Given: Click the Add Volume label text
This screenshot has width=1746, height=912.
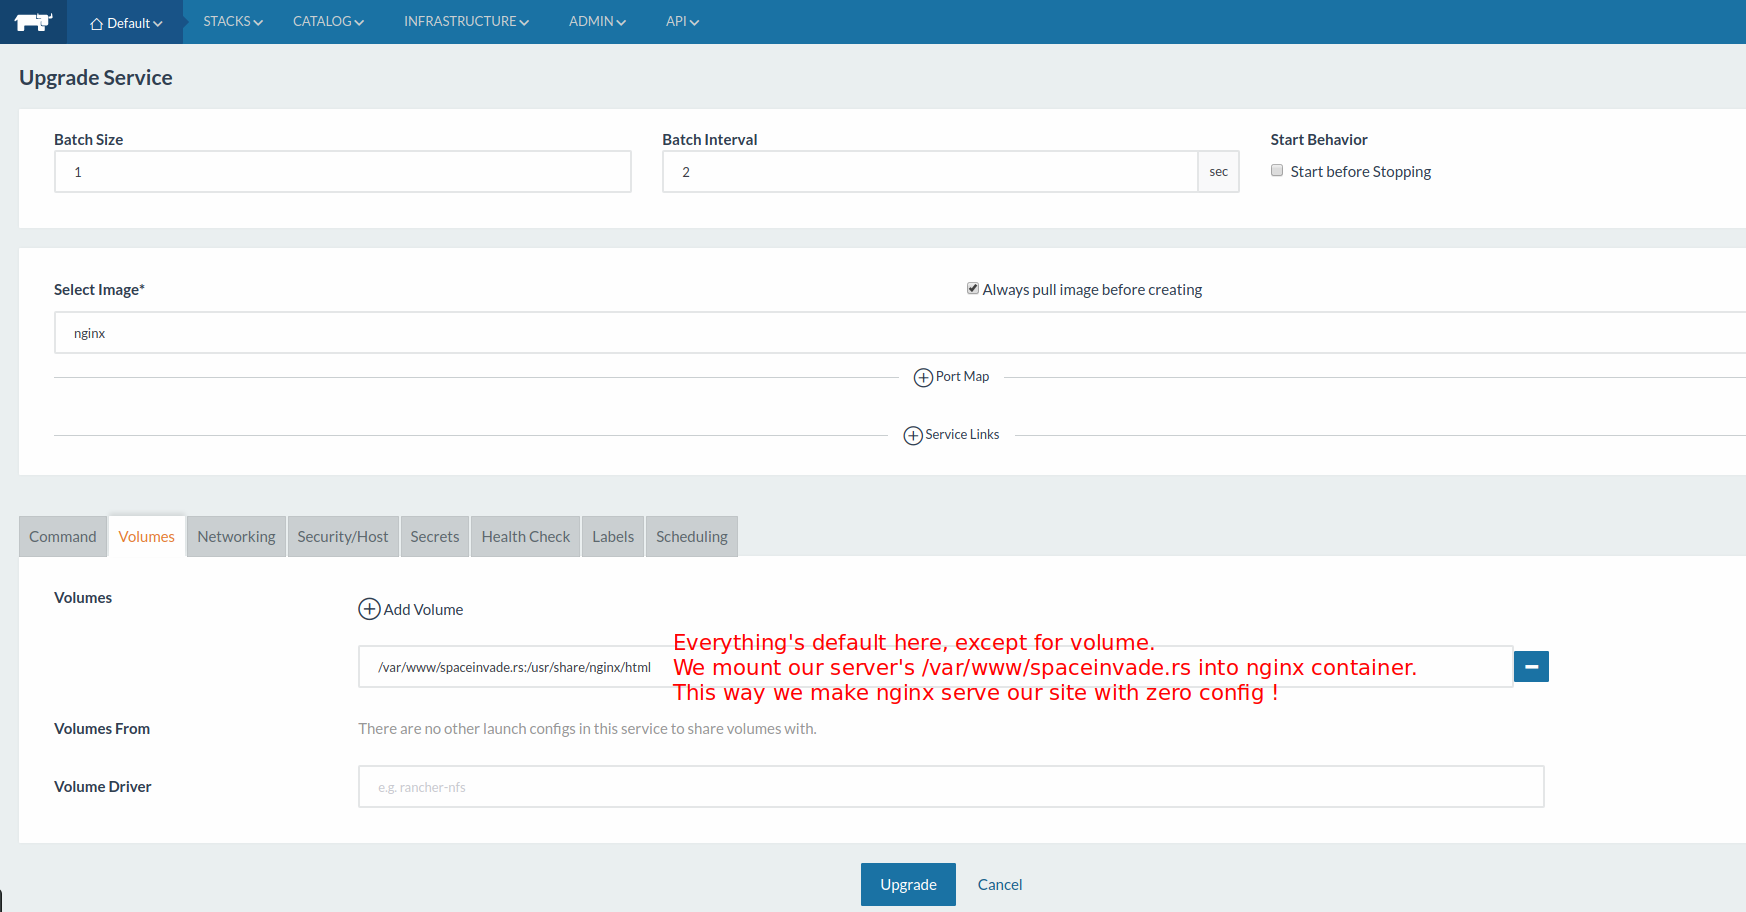Looking at the screenshot, I should click(424, 610).
